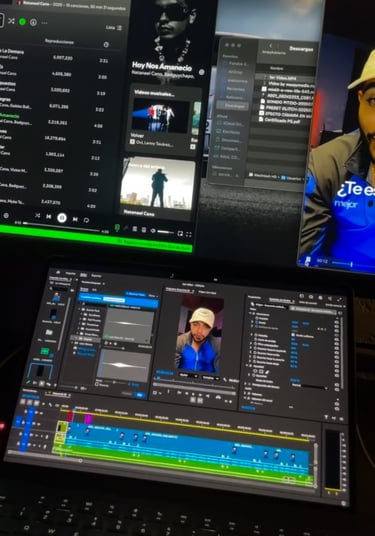Click 'Hoy Nos Amanecio' title in Spotify's side panel
Viewport: 375px width, 536px height.
pos(162,66)
